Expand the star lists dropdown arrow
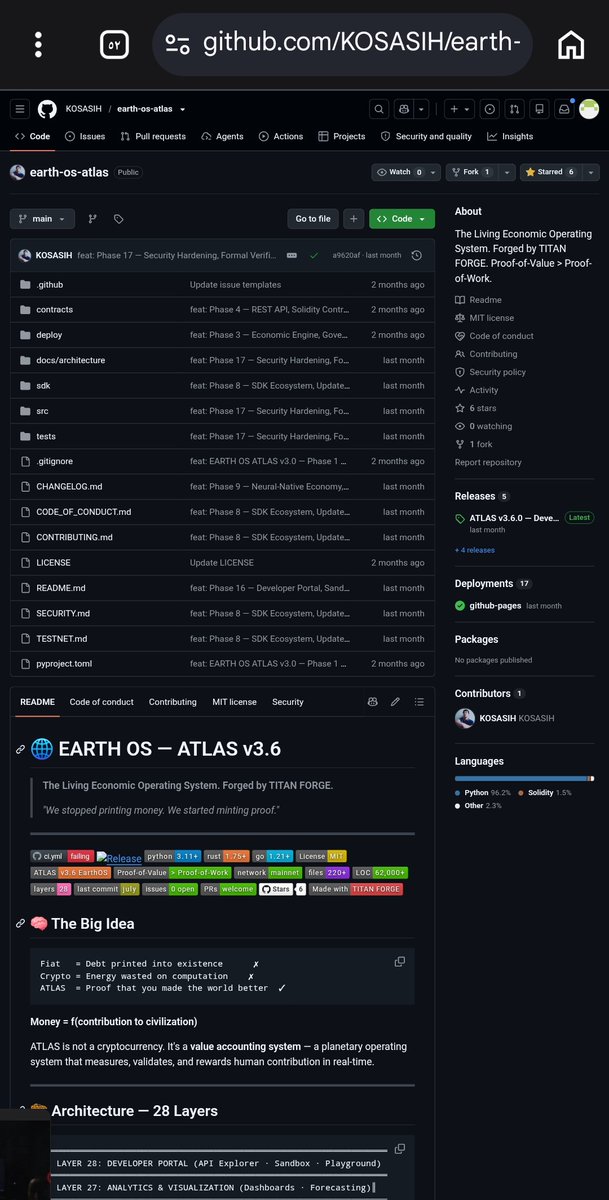Screen dimensions: 609x1200 click(x=590, y=172)
